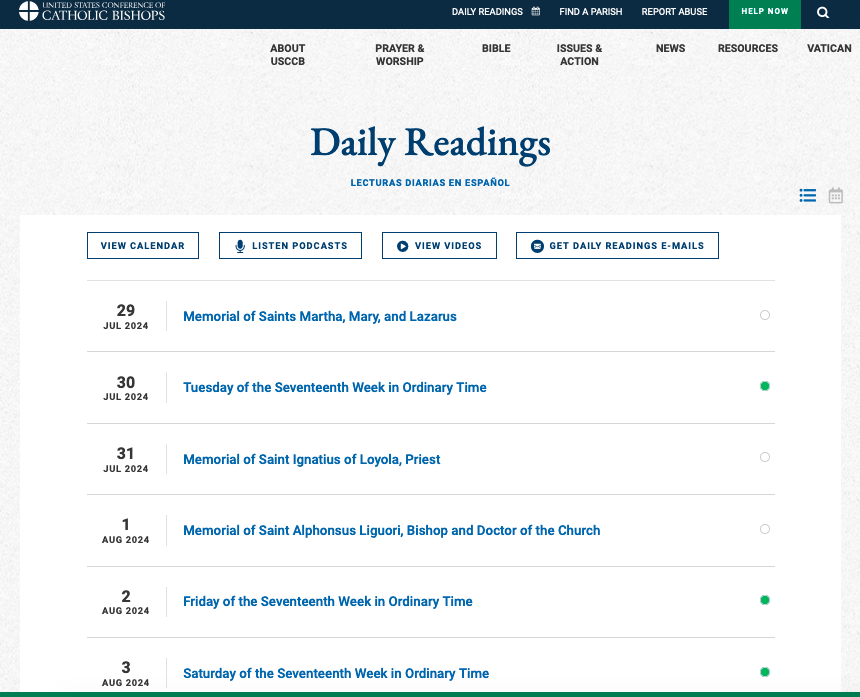Click the 31 Jul 2024 date

(x=126, y=459)
